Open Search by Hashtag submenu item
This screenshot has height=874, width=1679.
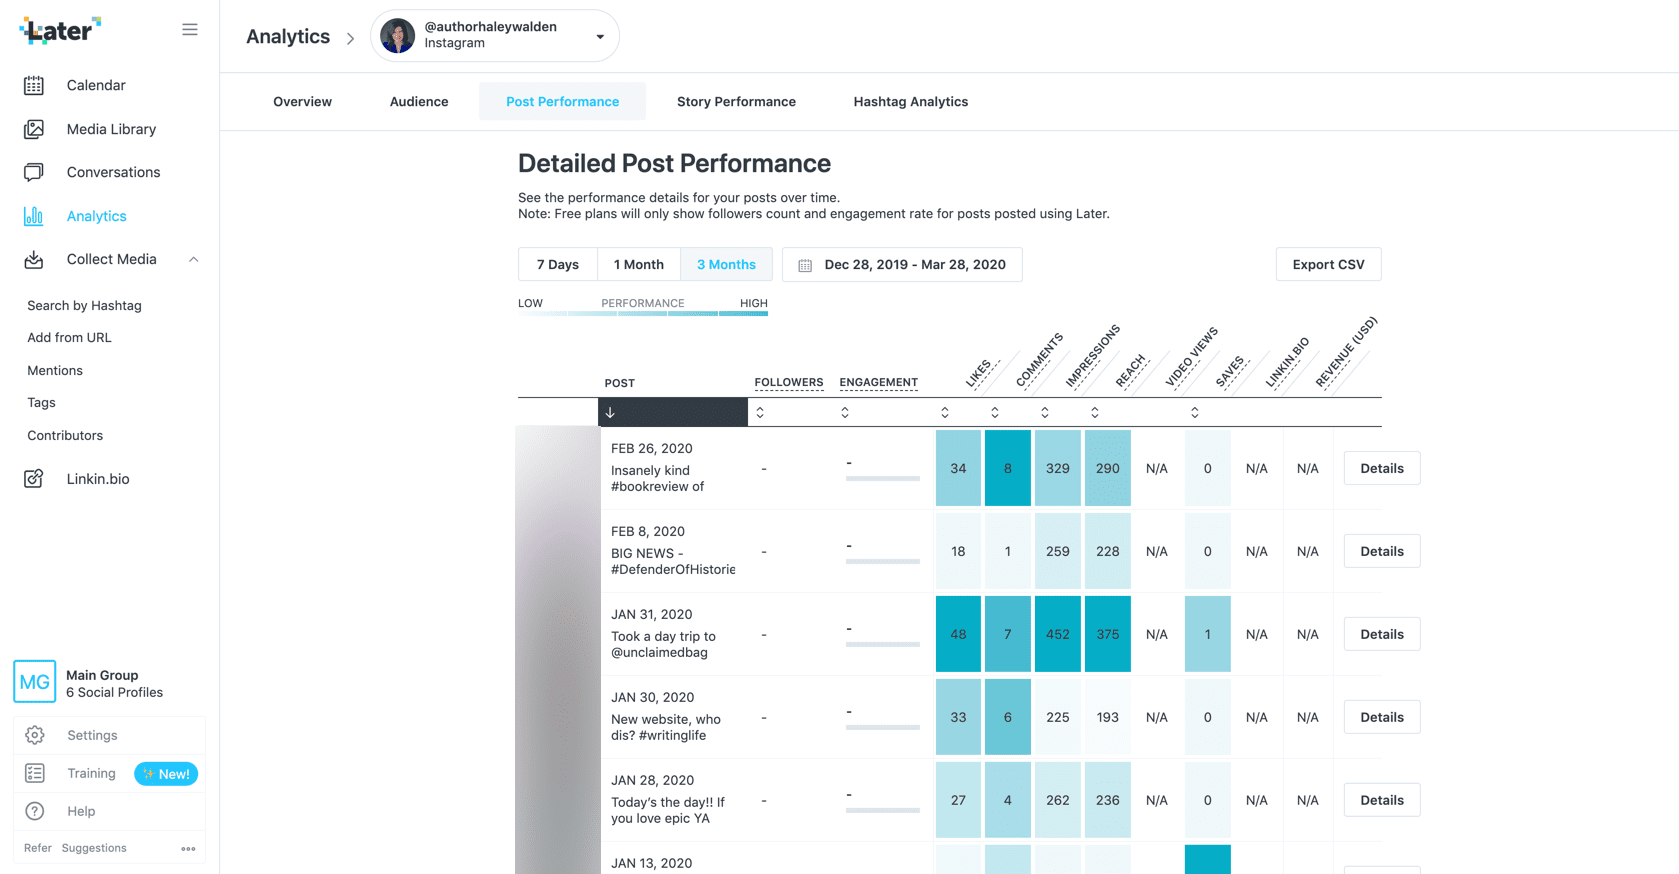tap(84, 306)
